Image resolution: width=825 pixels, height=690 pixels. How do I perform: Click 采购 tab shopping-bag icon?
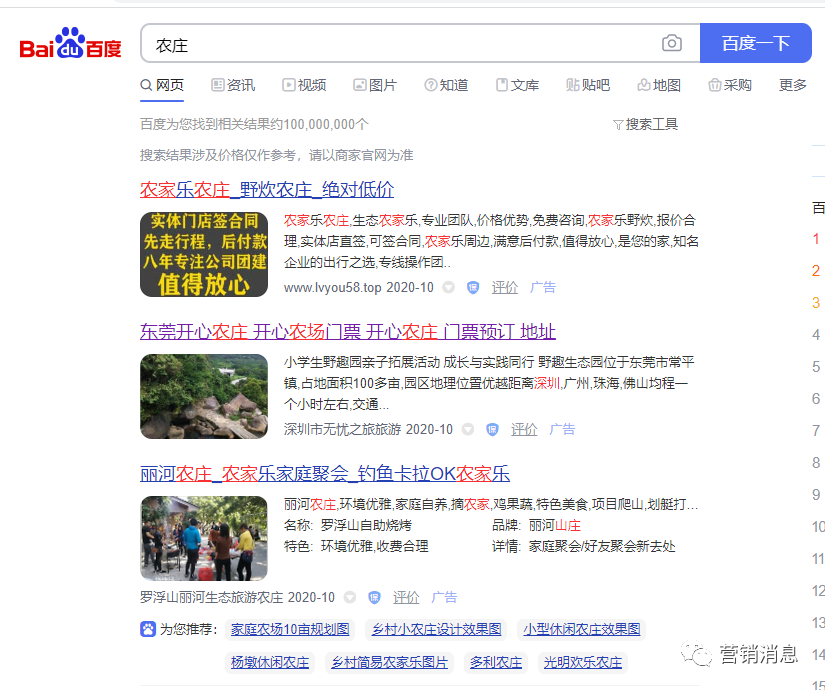(715, 85)
